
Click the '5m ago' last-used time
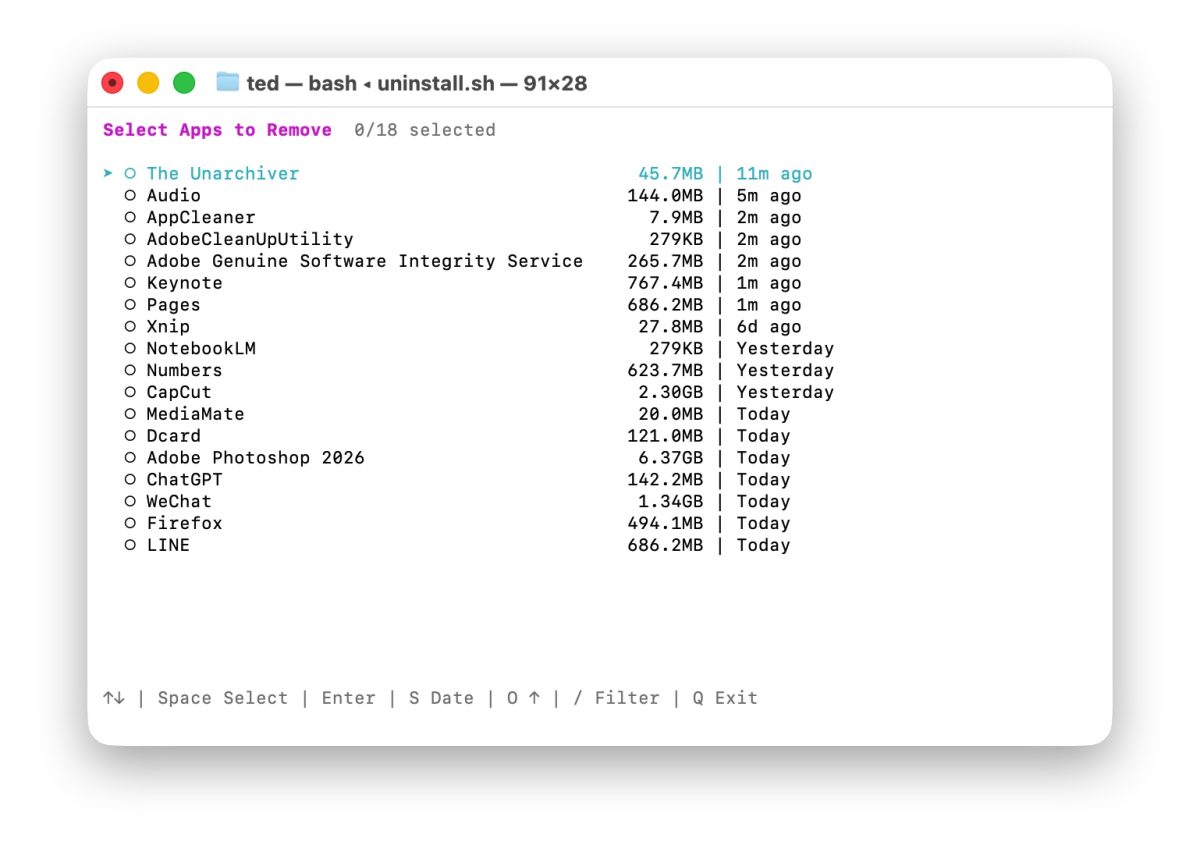tap(769, 196)
